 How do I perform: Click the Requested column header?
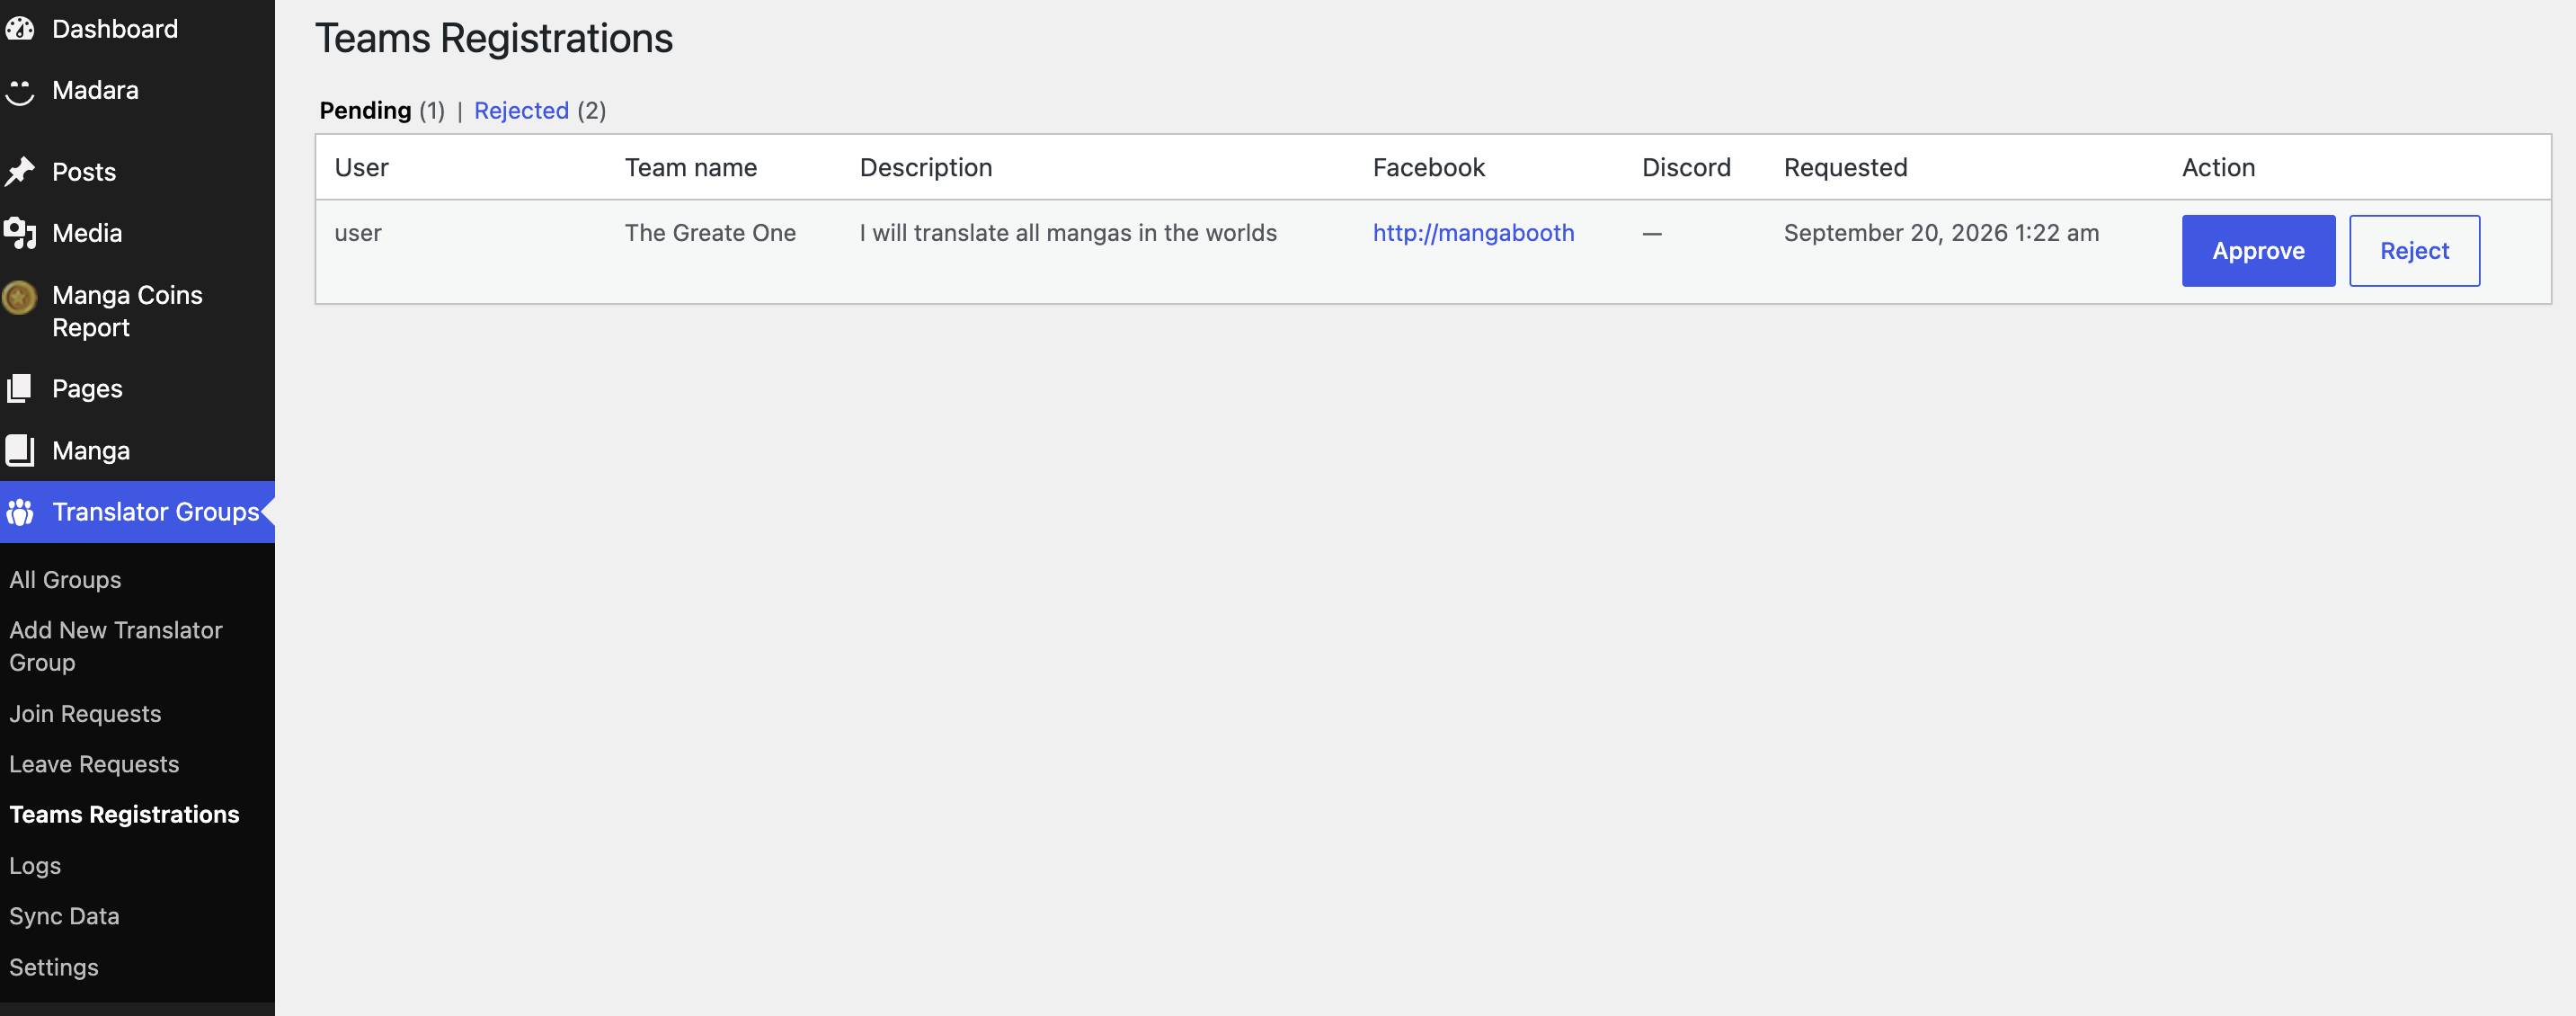(1845, 168)
